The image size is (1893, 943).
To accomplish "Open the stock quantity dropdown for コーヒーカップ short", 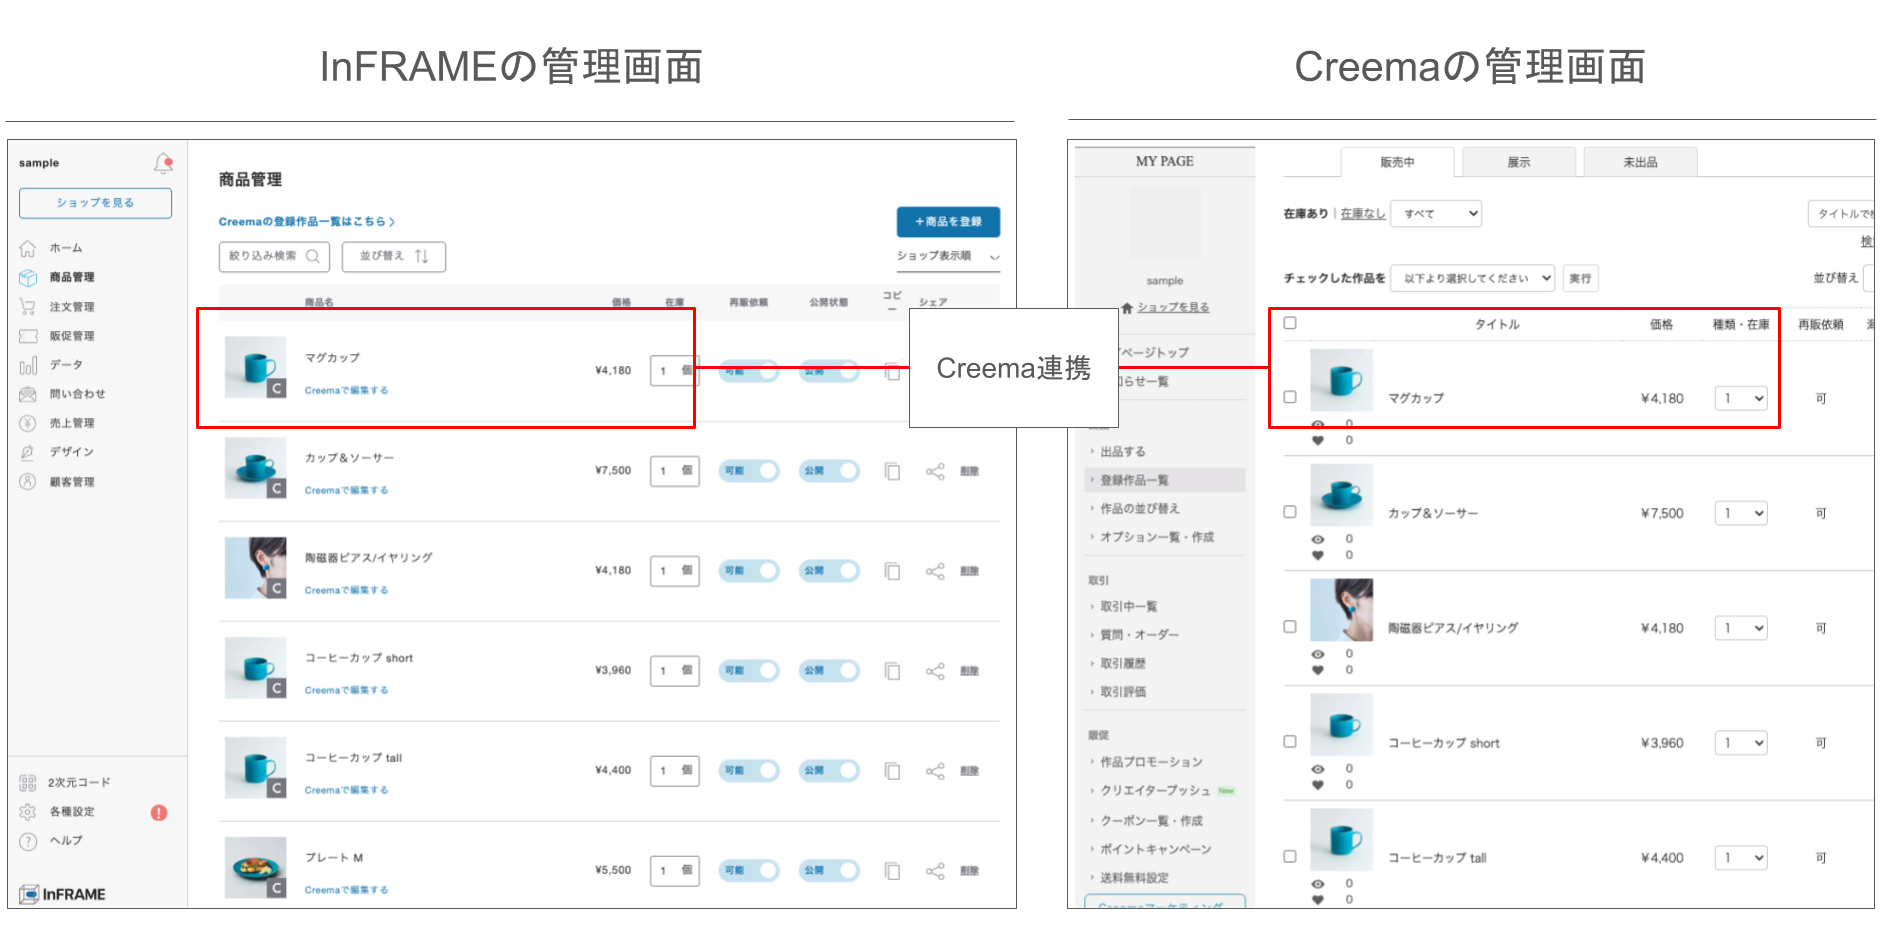I will (x=1741, y=742).
